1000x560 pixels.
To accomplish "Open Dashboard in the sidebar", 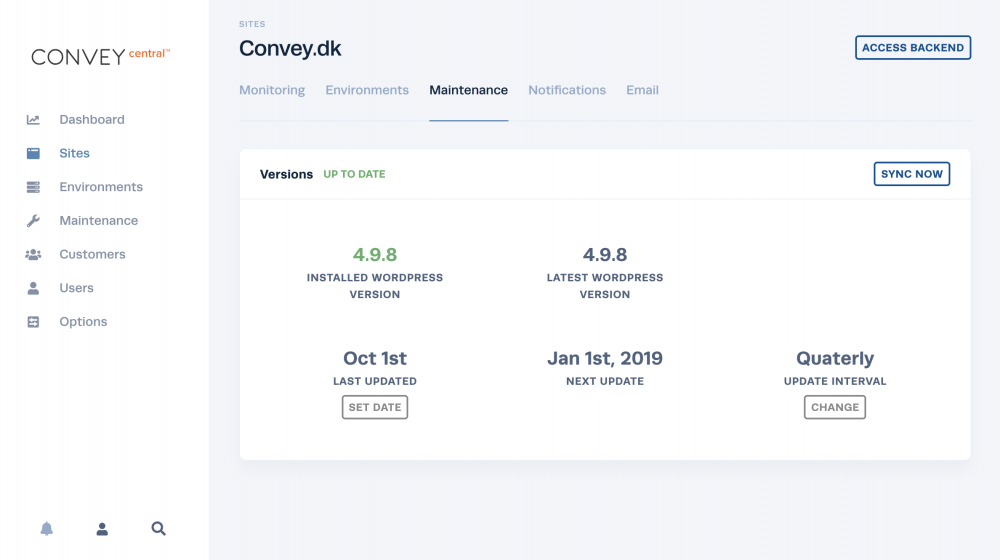I will tap(92, 120).
